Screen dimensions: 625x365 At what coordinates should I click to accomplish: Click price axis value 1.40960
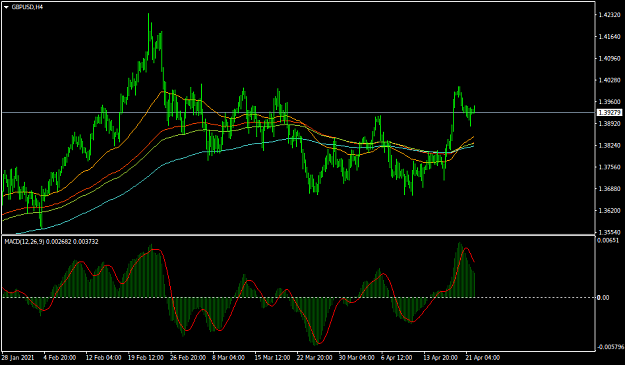click(x=609, y=59)
